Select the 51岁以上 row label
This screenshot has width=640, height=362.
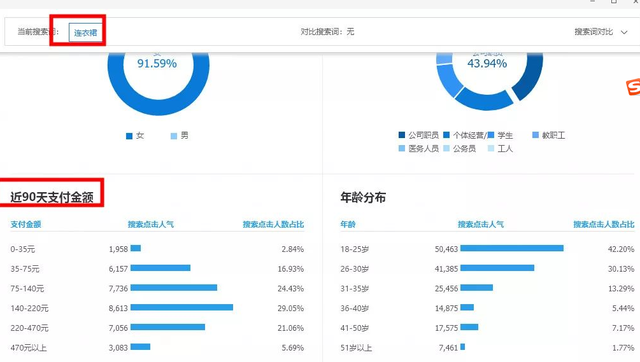[x=356, y=348]
